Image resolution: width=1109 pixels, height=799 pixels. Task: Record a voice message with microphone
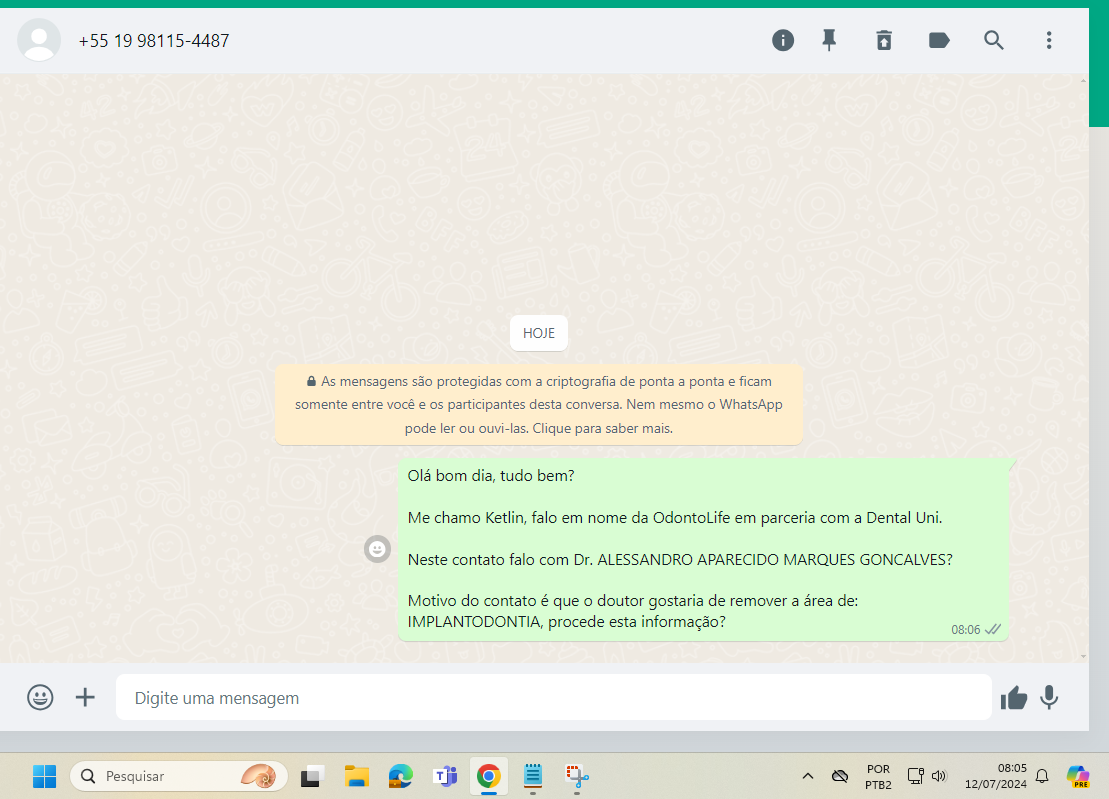click(1049, 698)
